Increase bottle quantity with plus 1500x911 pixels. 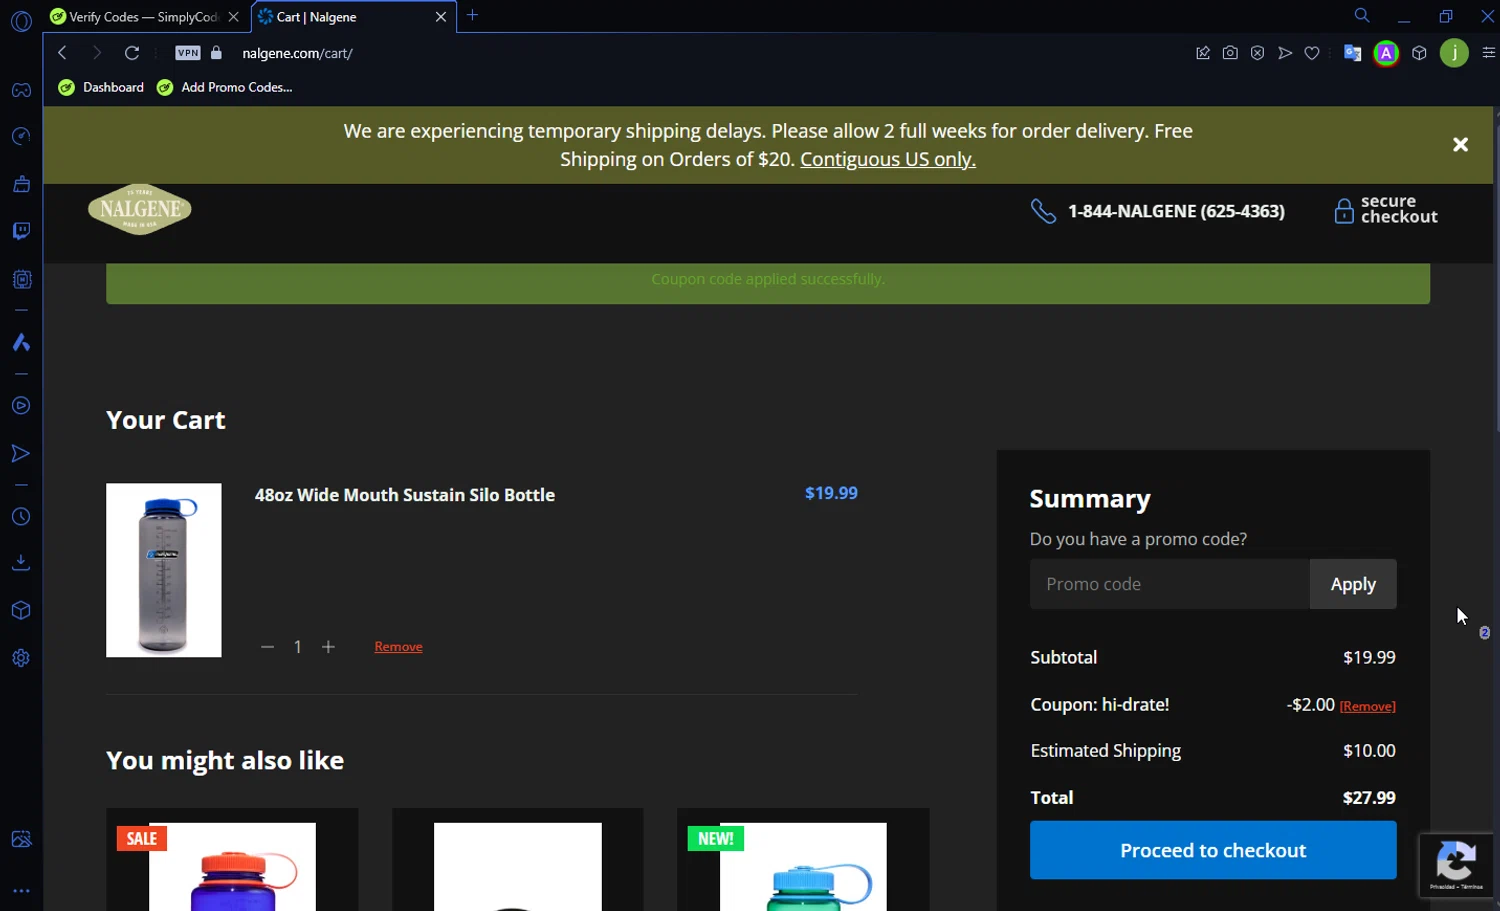[x=328, y=647]
